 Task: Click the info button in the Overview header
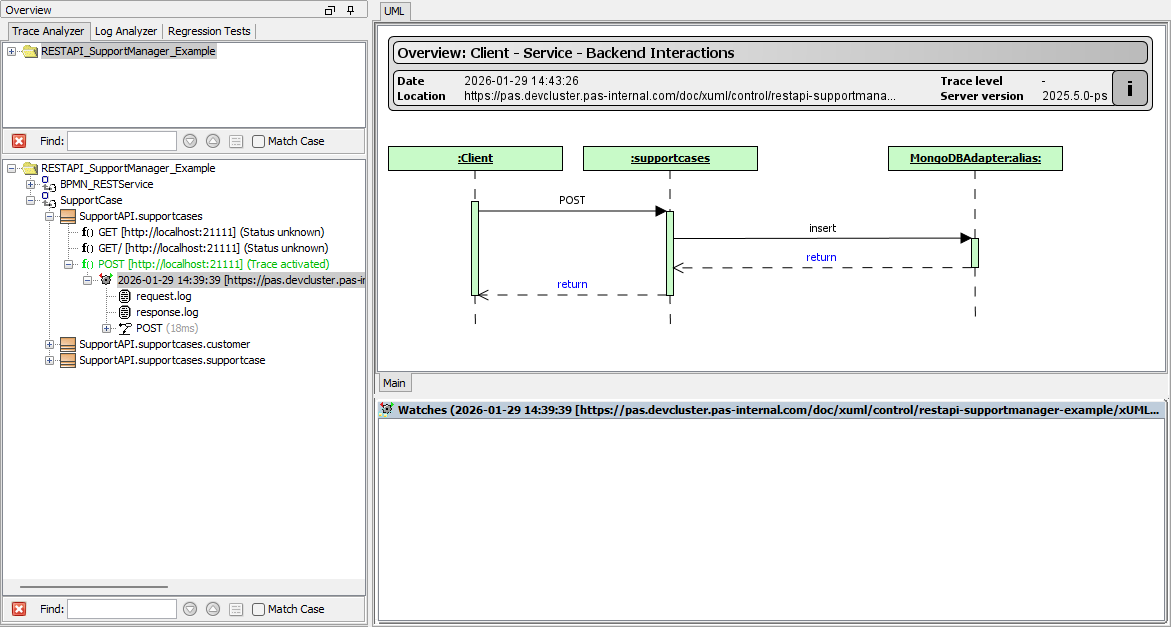(x=1129, y=88)
